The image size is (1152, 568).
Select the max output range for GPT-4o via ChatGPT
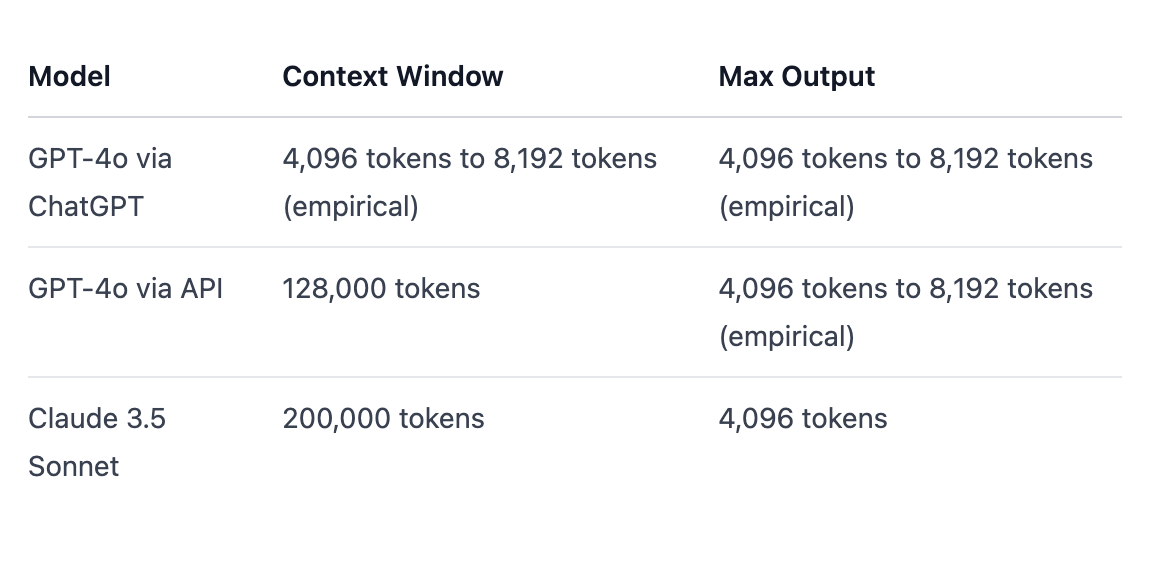click(905, 159)
